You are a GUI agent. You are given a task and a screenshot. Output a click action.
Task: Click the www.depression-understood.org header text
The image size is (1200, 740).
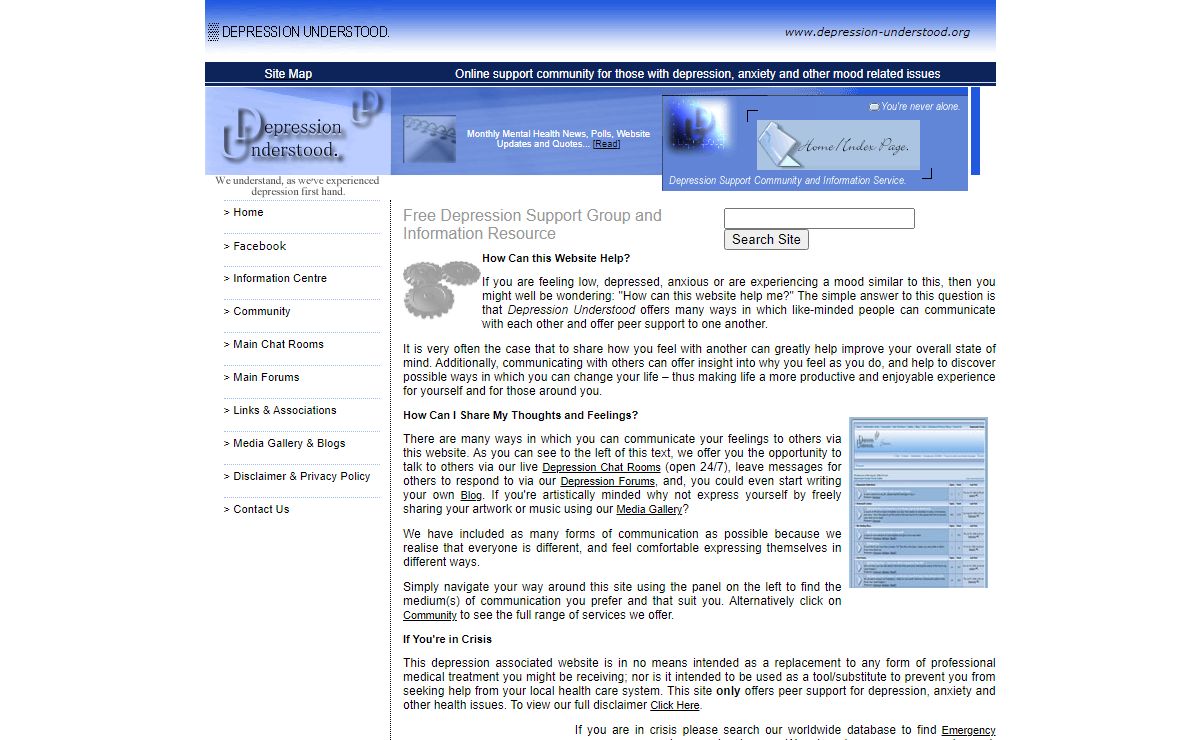(877, 32)
